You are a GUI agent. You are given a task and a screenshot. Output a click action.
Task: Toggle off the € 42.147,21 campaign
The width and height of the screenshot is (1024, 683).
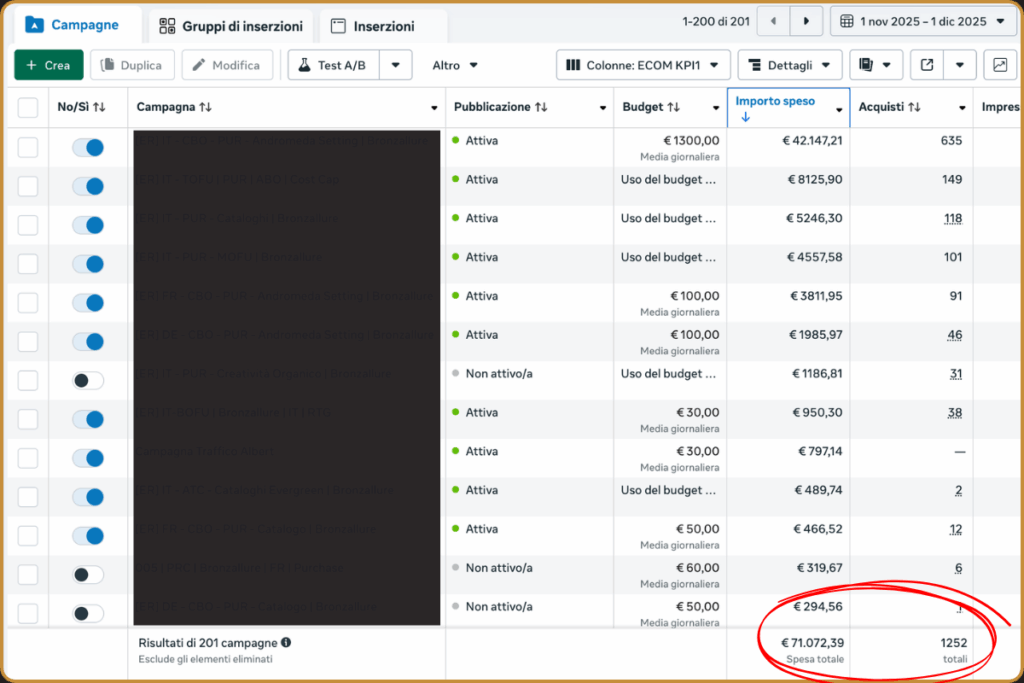click(88, 148)
